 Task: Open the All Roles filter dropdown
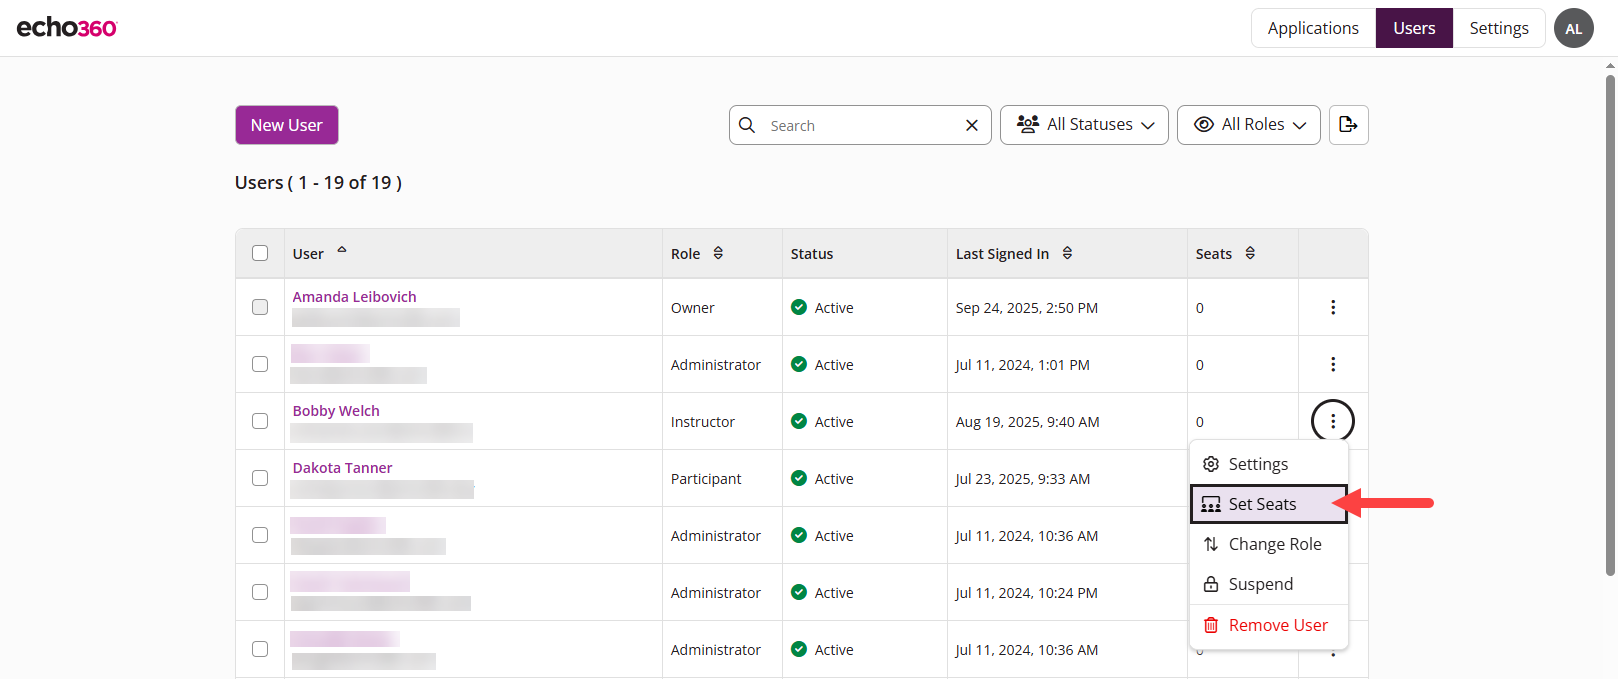point(1248,125)
